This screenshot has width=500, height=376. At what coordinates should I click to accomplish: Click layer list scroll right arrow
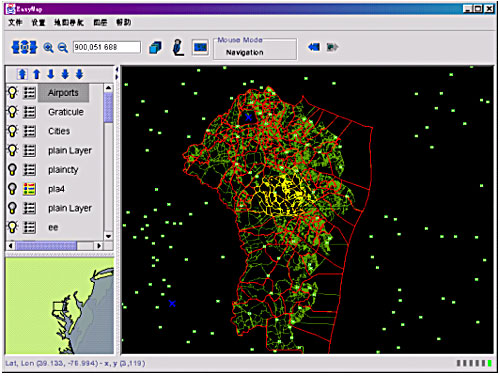pos(99,246)
